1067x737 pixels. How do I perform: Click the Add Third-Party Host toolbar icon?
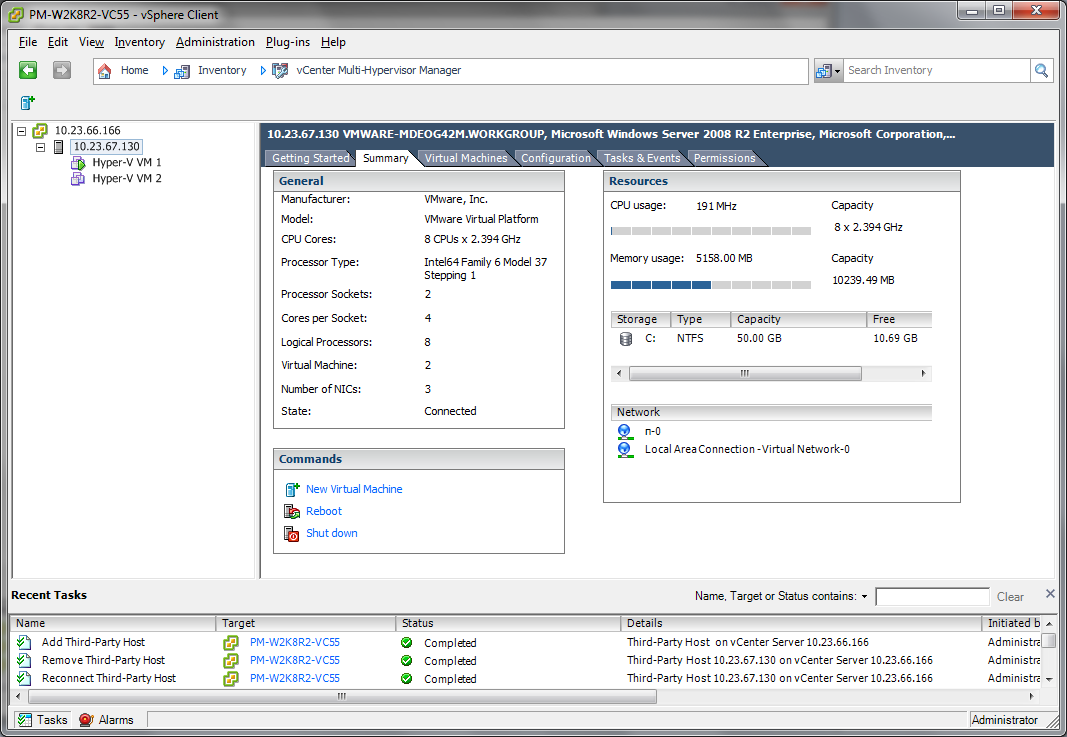tap(27, 103)
